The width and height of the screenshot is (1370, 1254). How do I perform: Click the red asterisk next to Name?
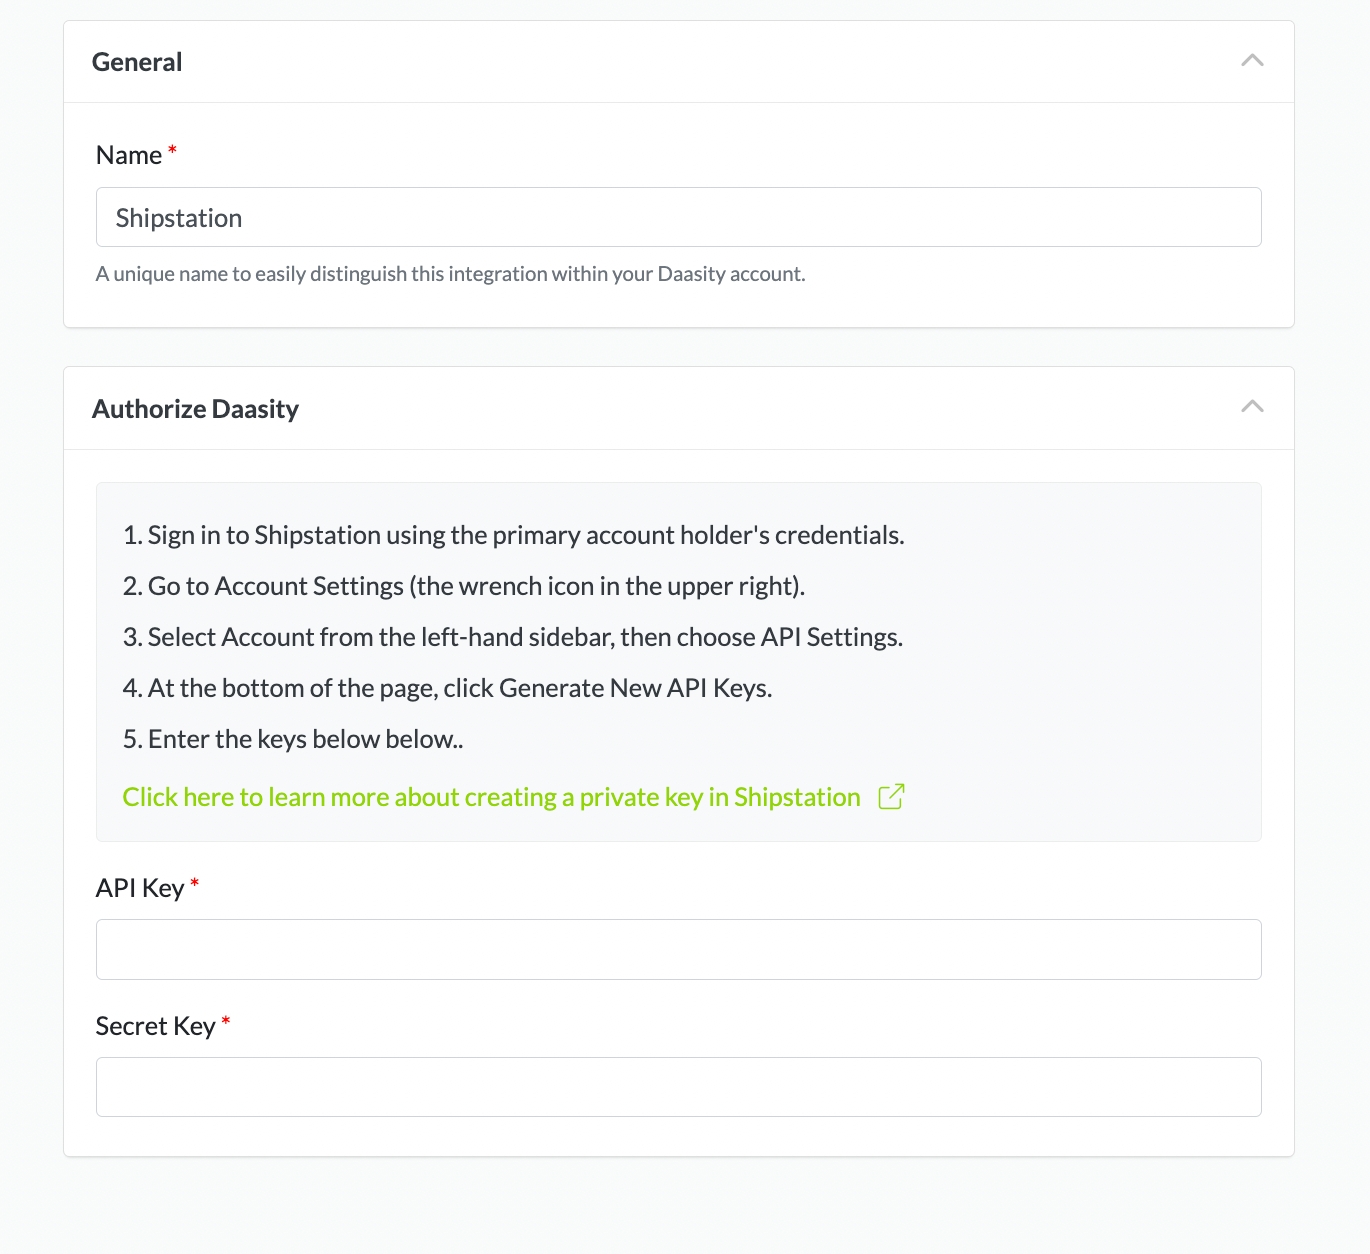pos(172,151)
